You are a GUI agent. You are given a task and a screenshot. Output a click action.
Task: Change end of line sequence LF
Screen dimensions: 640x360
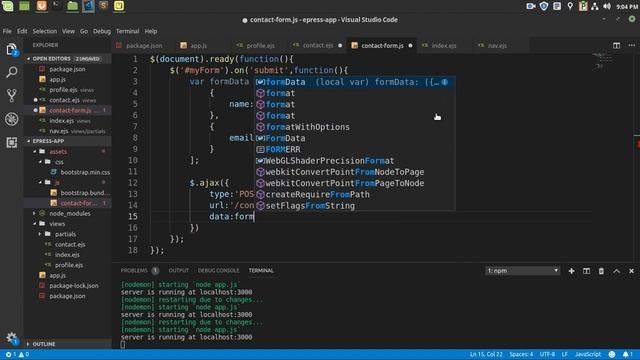click(x=564, y=354)
